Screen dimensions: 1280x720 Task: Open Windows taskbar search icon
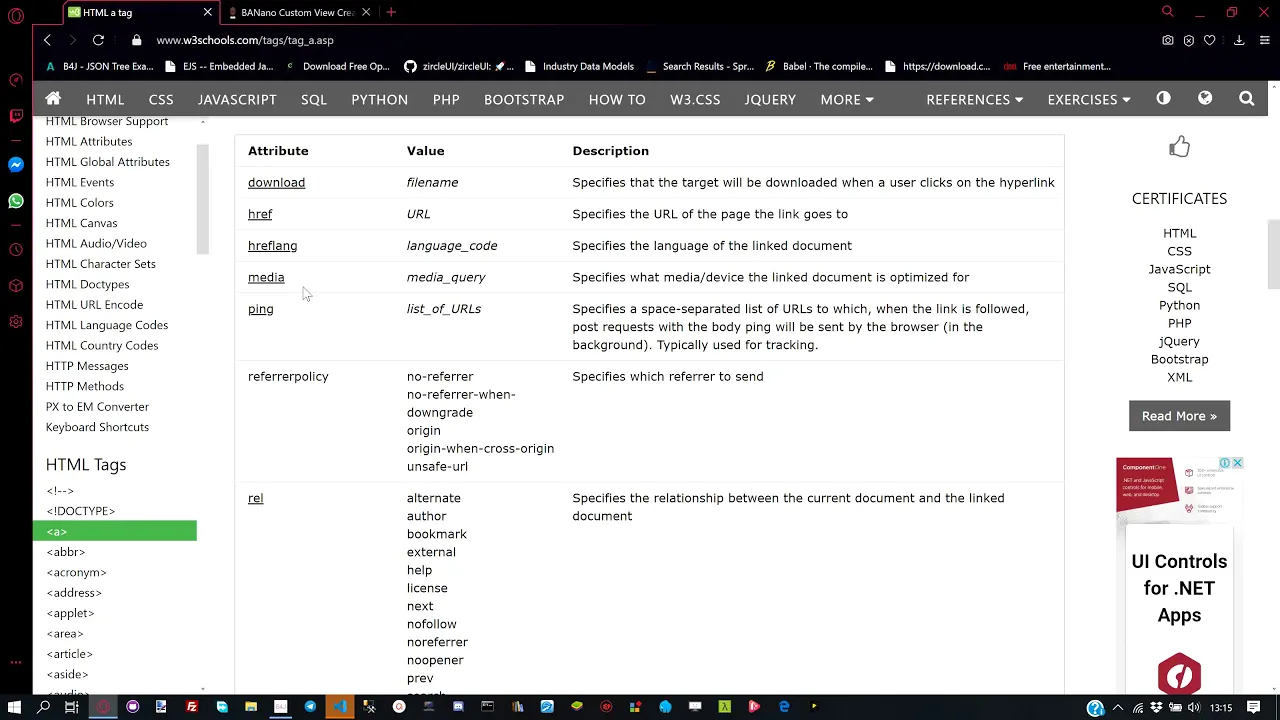coord(44,707)
